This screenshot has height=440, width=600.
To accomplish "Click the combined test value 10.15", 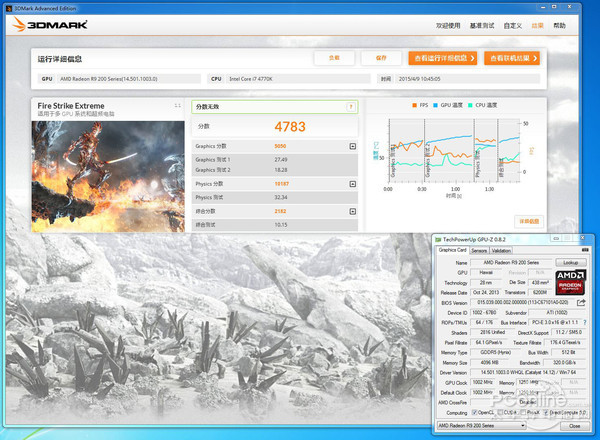I will point(280,225).
